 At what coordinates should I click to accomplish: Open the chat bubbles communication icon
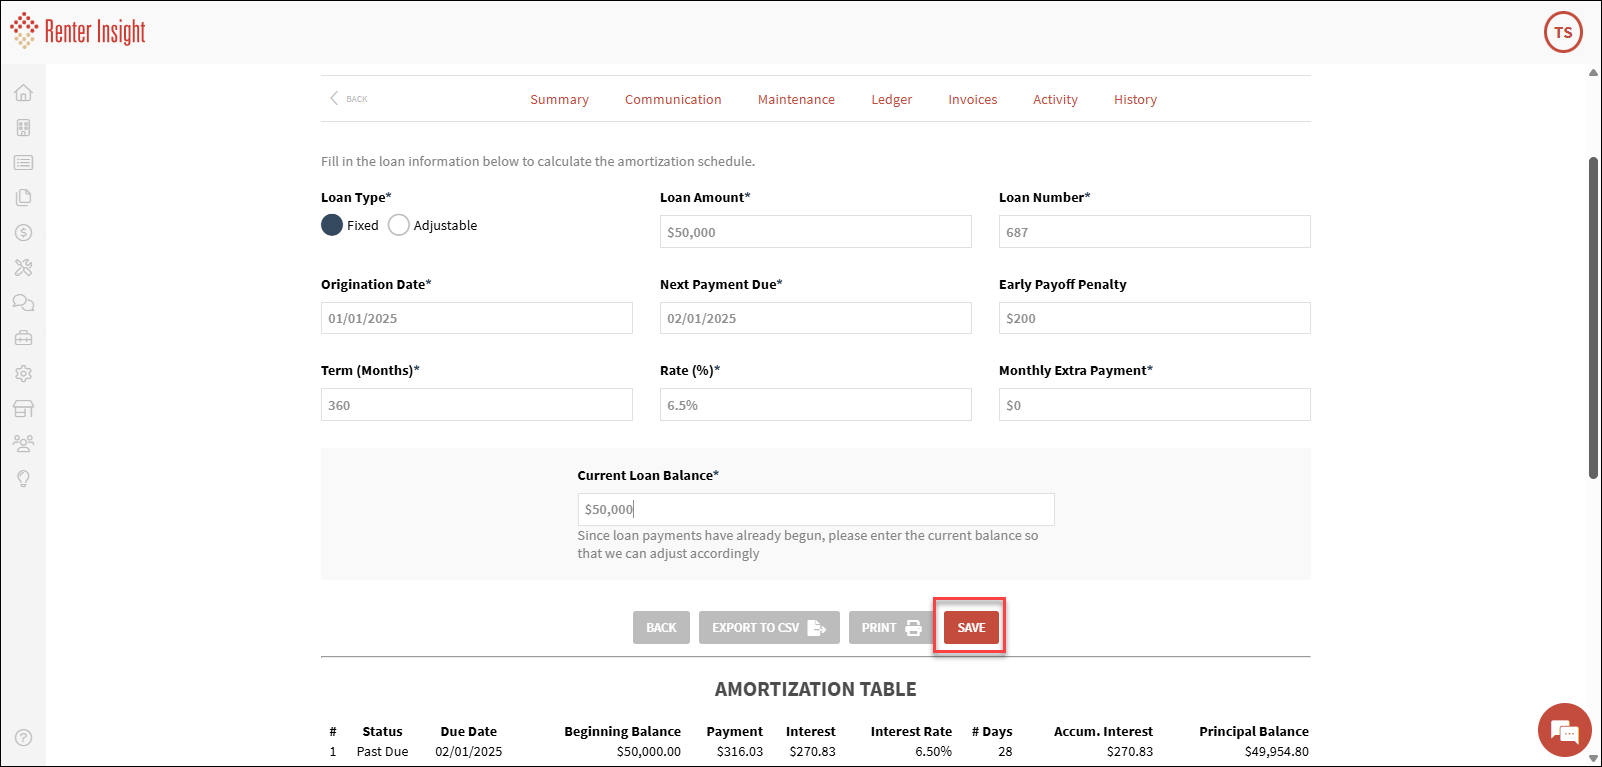pos(23,303)
